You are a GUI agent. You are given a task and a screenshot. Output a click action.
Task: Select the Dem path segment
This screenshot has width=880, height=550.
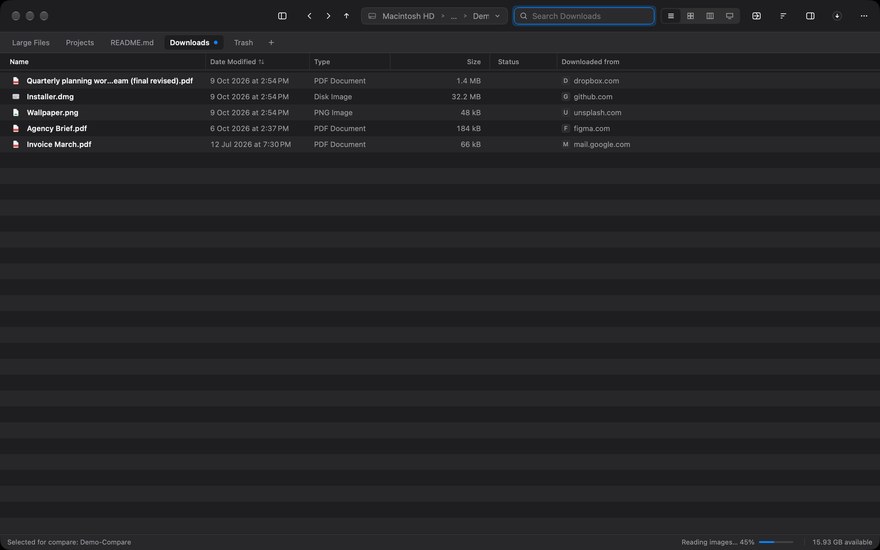coord(480,16)
